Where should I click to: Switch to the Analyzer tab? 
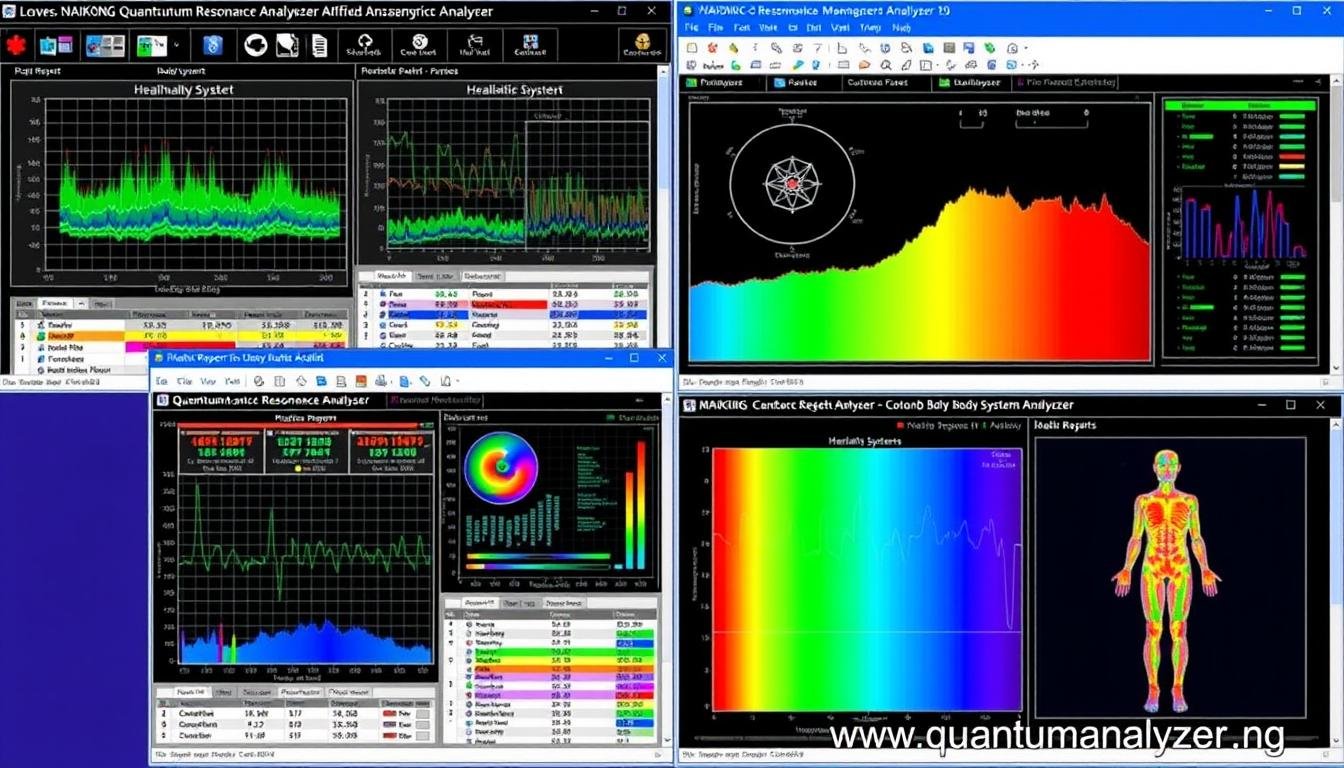971,83
